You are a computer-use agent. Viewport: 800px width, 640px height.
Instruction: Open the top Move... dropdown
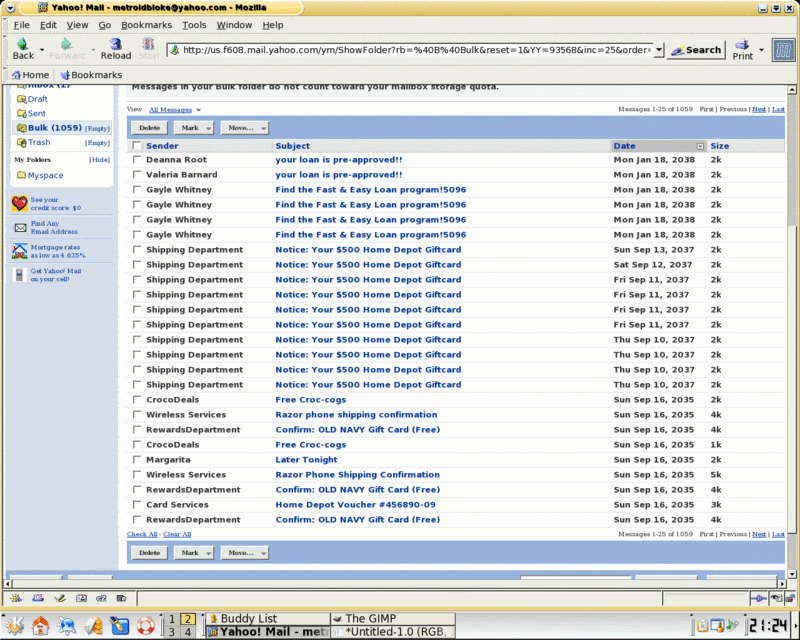click(244, 128)
